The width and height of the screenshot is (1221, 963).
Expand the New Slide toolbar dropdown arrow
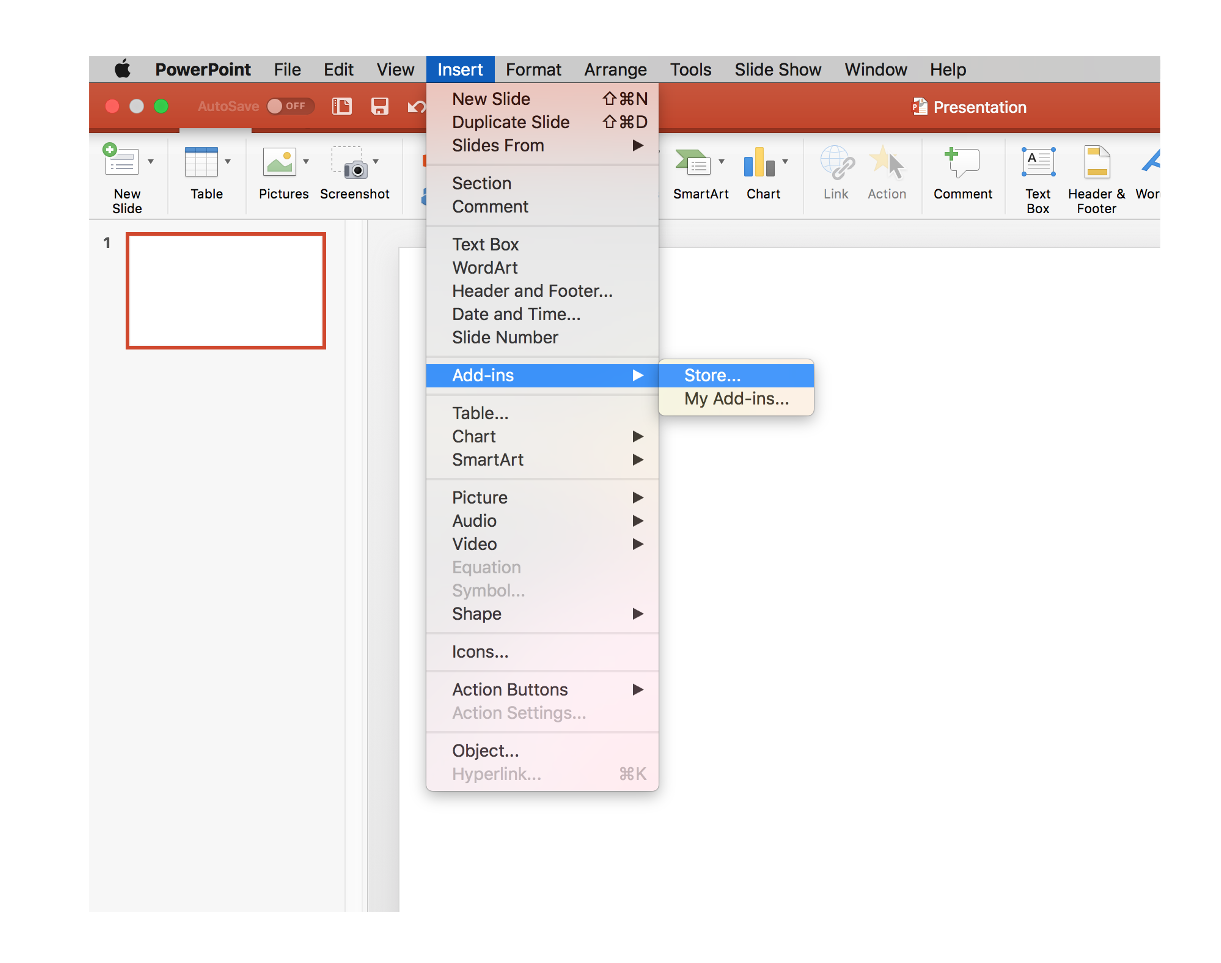pos(151,161)
